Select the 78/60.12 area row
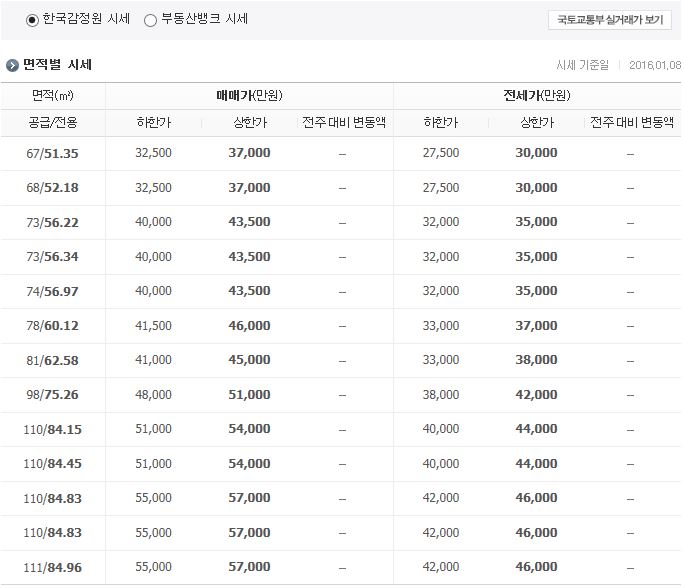The width and height of the screenshot is (684, 588). click(x=341, y=325)
